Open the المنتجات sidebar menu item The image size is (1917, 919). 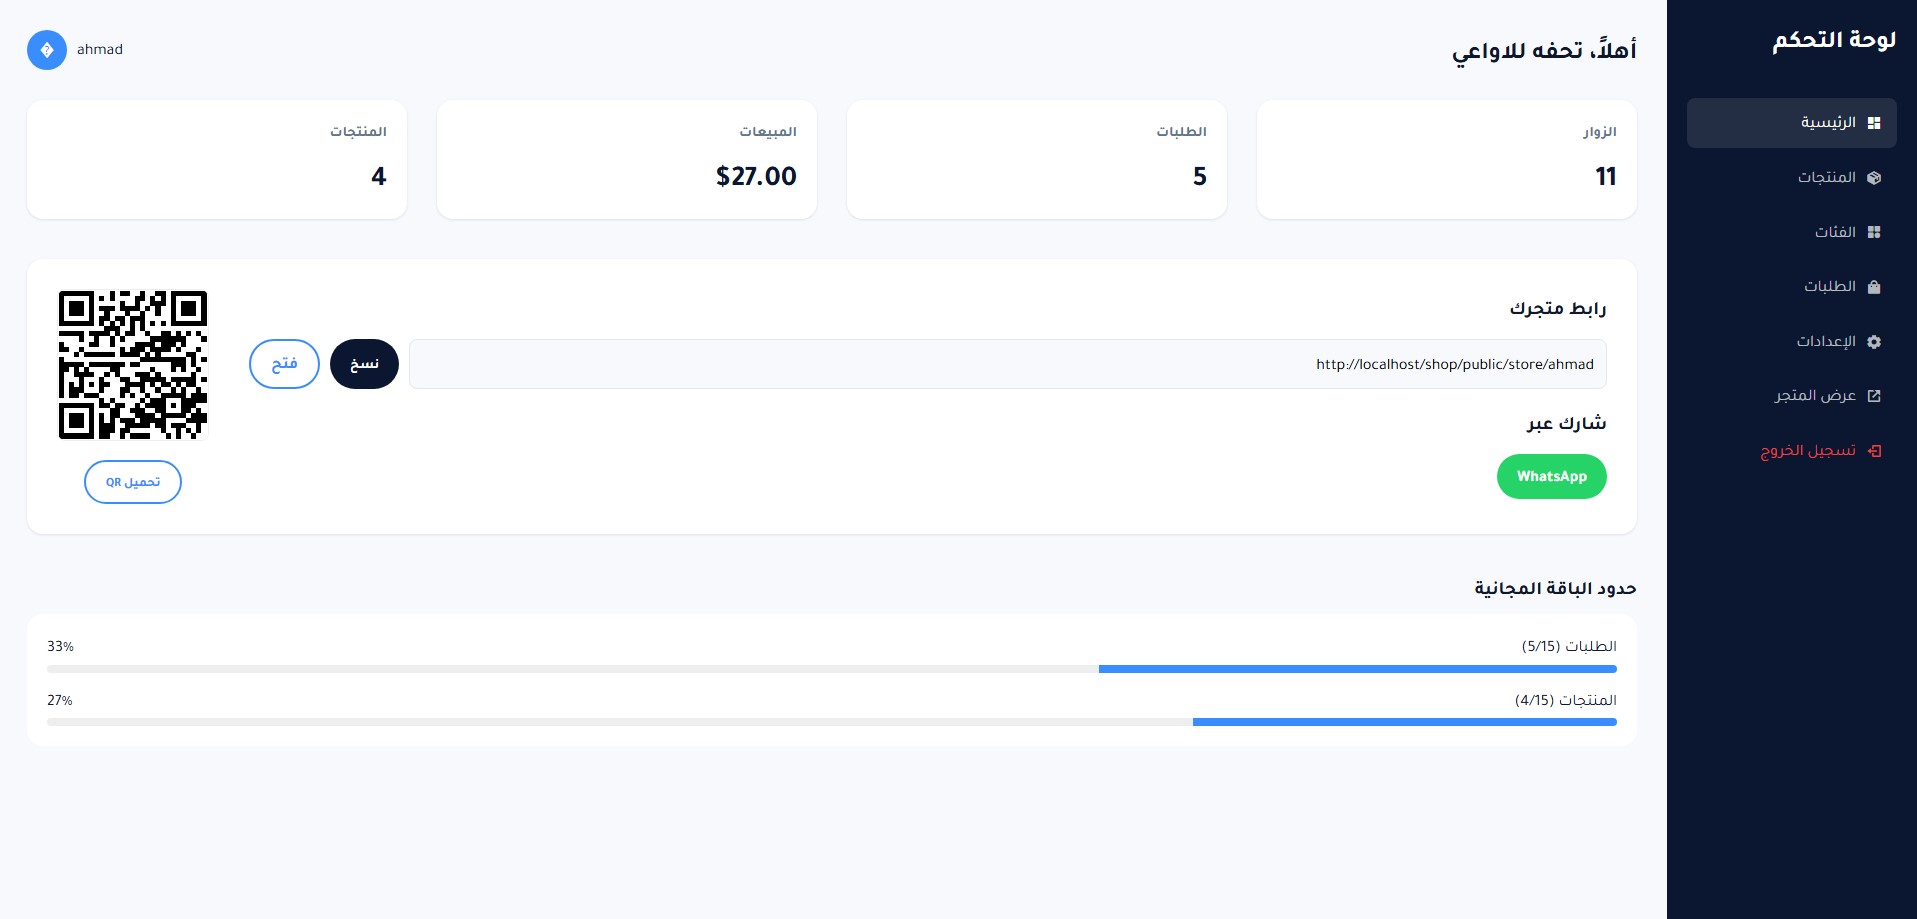(x=1827, y=178)
